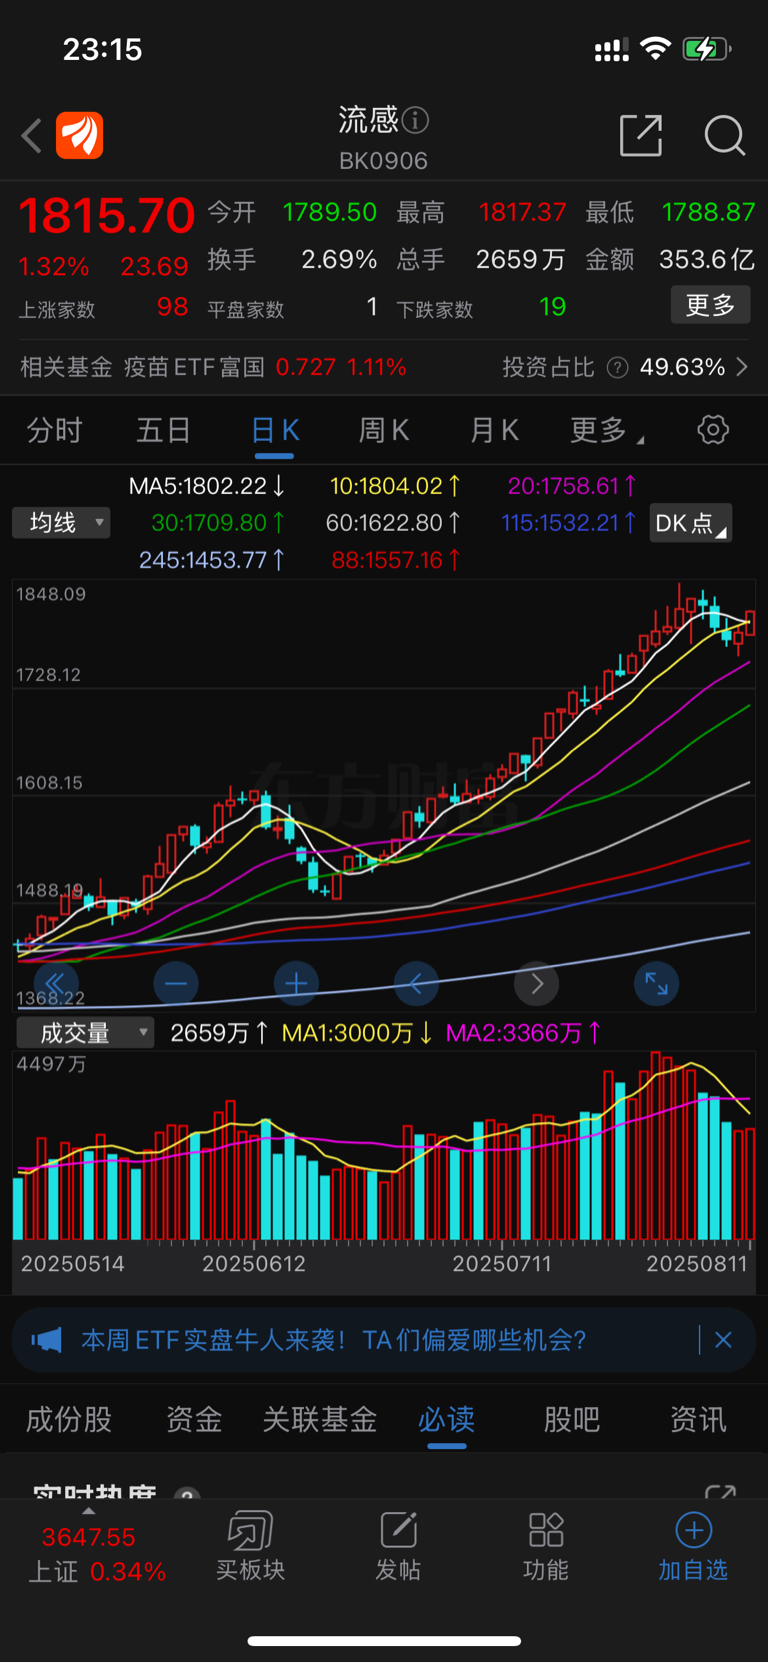Jump to earliest with double-left arrow
The height and width of the screenshot is (1663, 768).
[56, 984]
